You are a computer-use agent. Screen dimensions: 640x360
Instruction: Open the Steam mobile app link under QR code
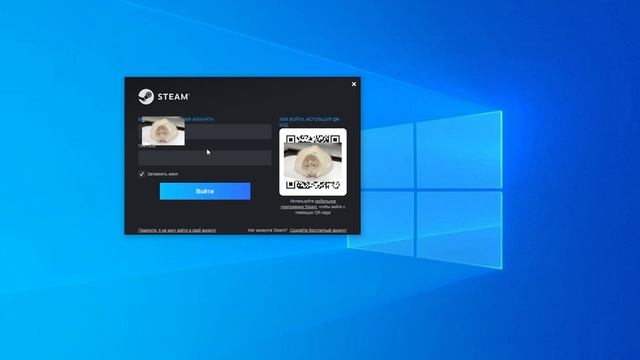pos(309,204)
